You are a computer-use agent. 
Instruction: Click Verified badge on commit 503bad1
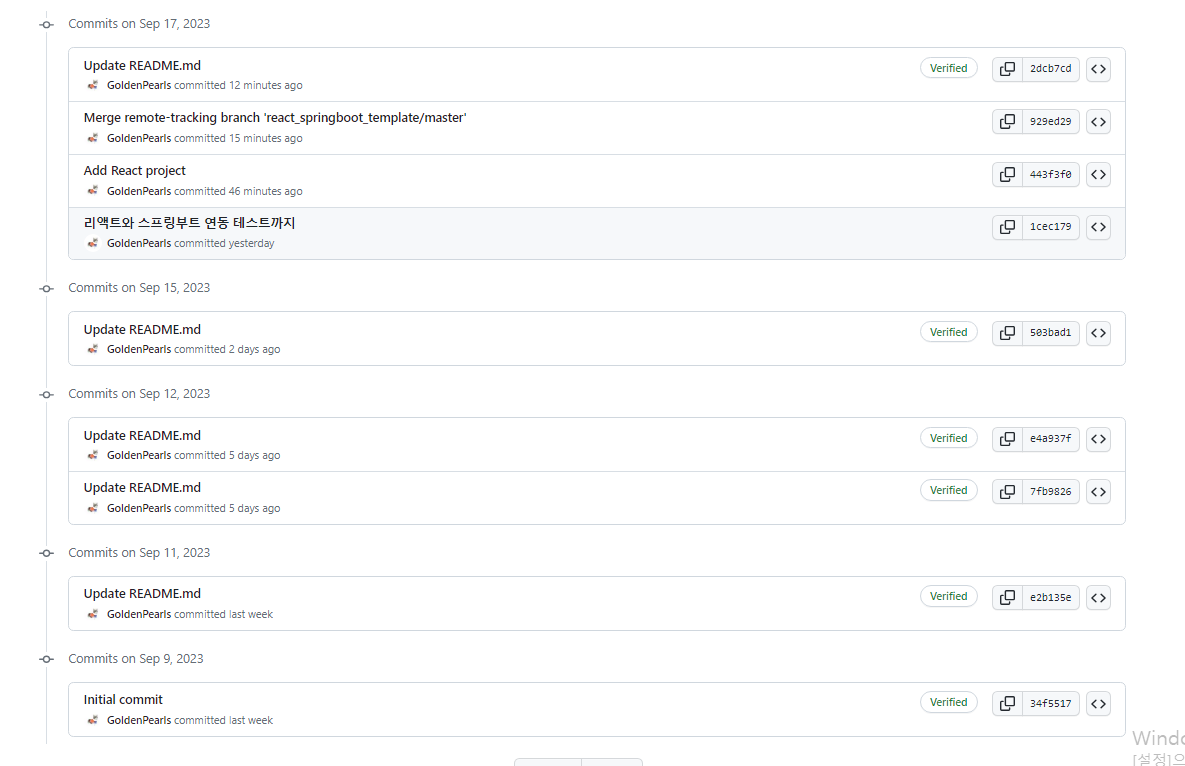[x=948, y=333]
